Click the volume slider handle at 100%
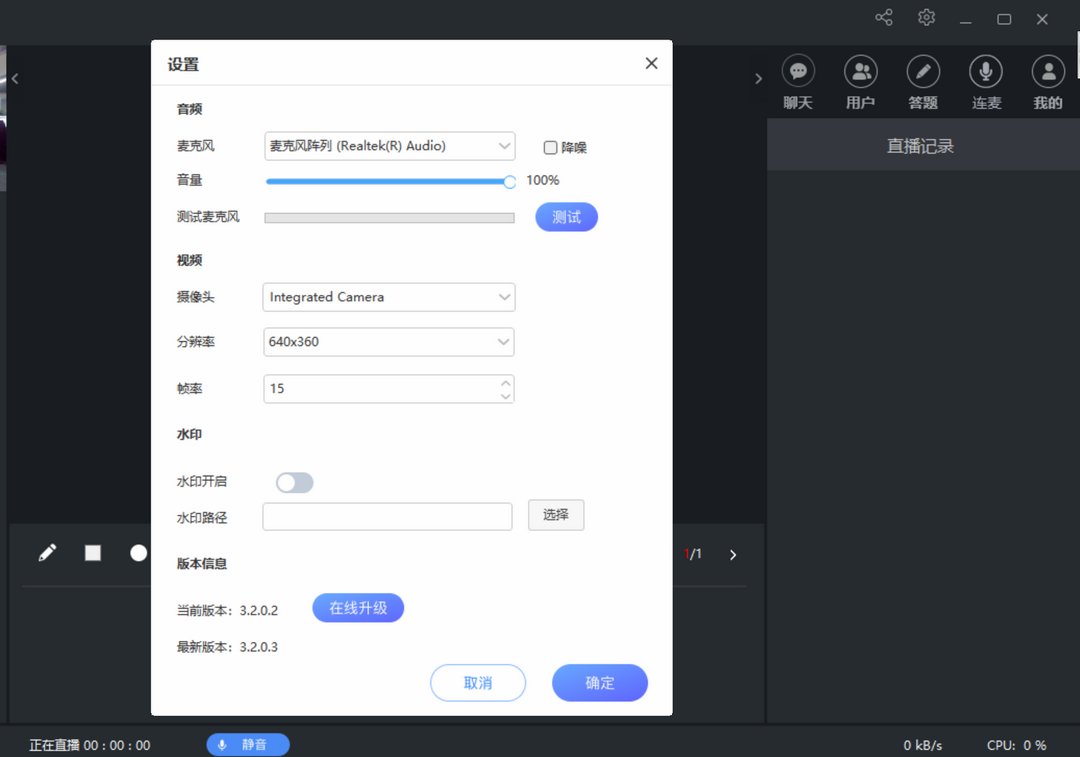 pyautogui.click(x=509, y=181)
